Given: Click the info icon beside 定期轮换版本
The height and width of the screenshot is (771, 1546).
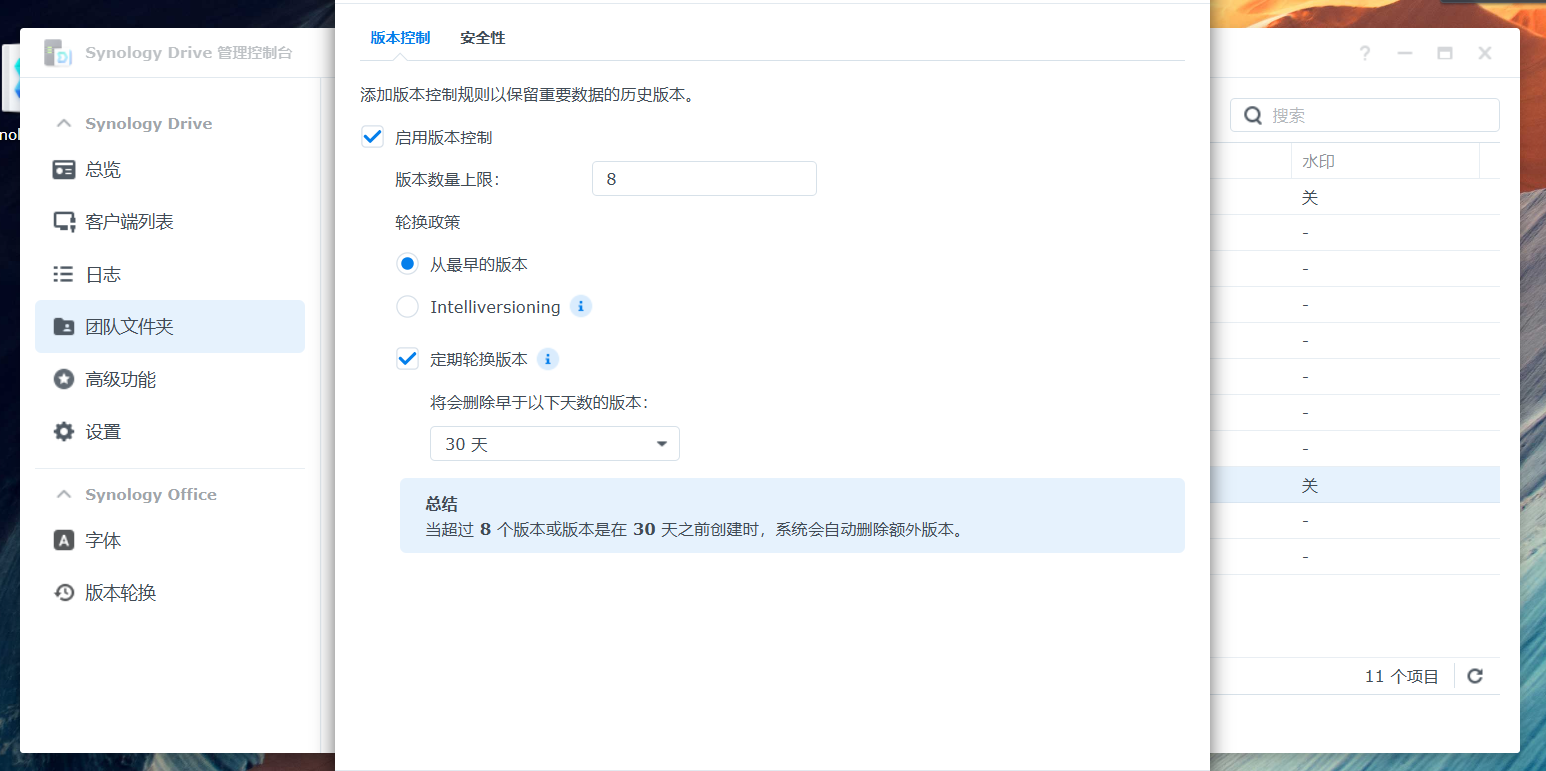Looking at the screenshot, I should pos(547,359).
